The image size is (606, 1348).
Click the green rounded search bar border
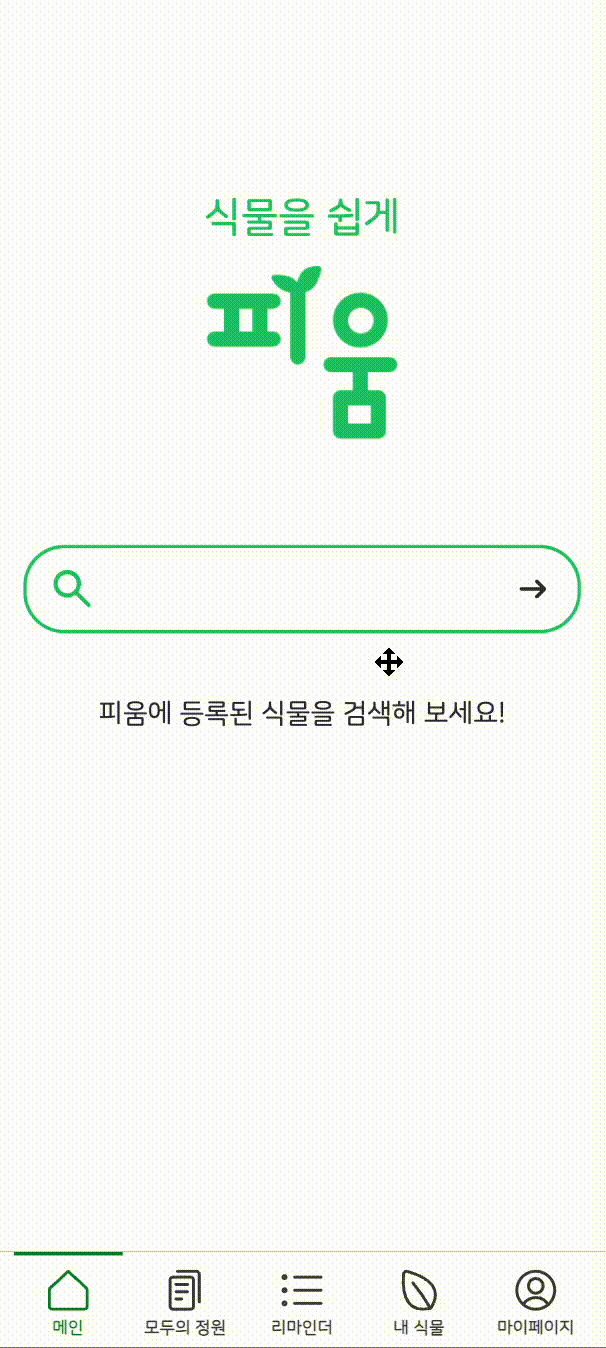302,589
